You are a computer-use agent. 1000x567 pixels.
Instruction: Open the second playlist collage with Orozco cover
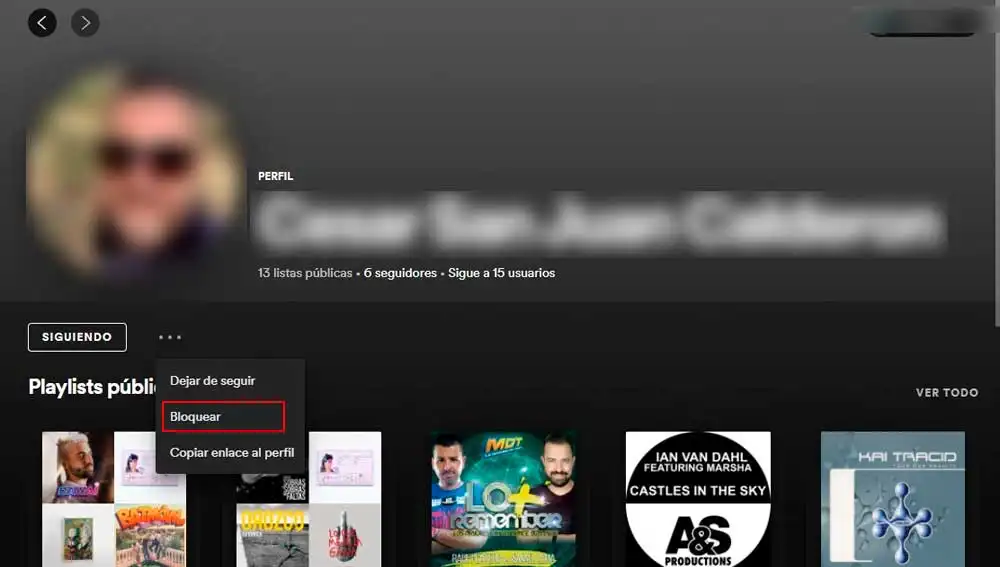click(309, 499)
